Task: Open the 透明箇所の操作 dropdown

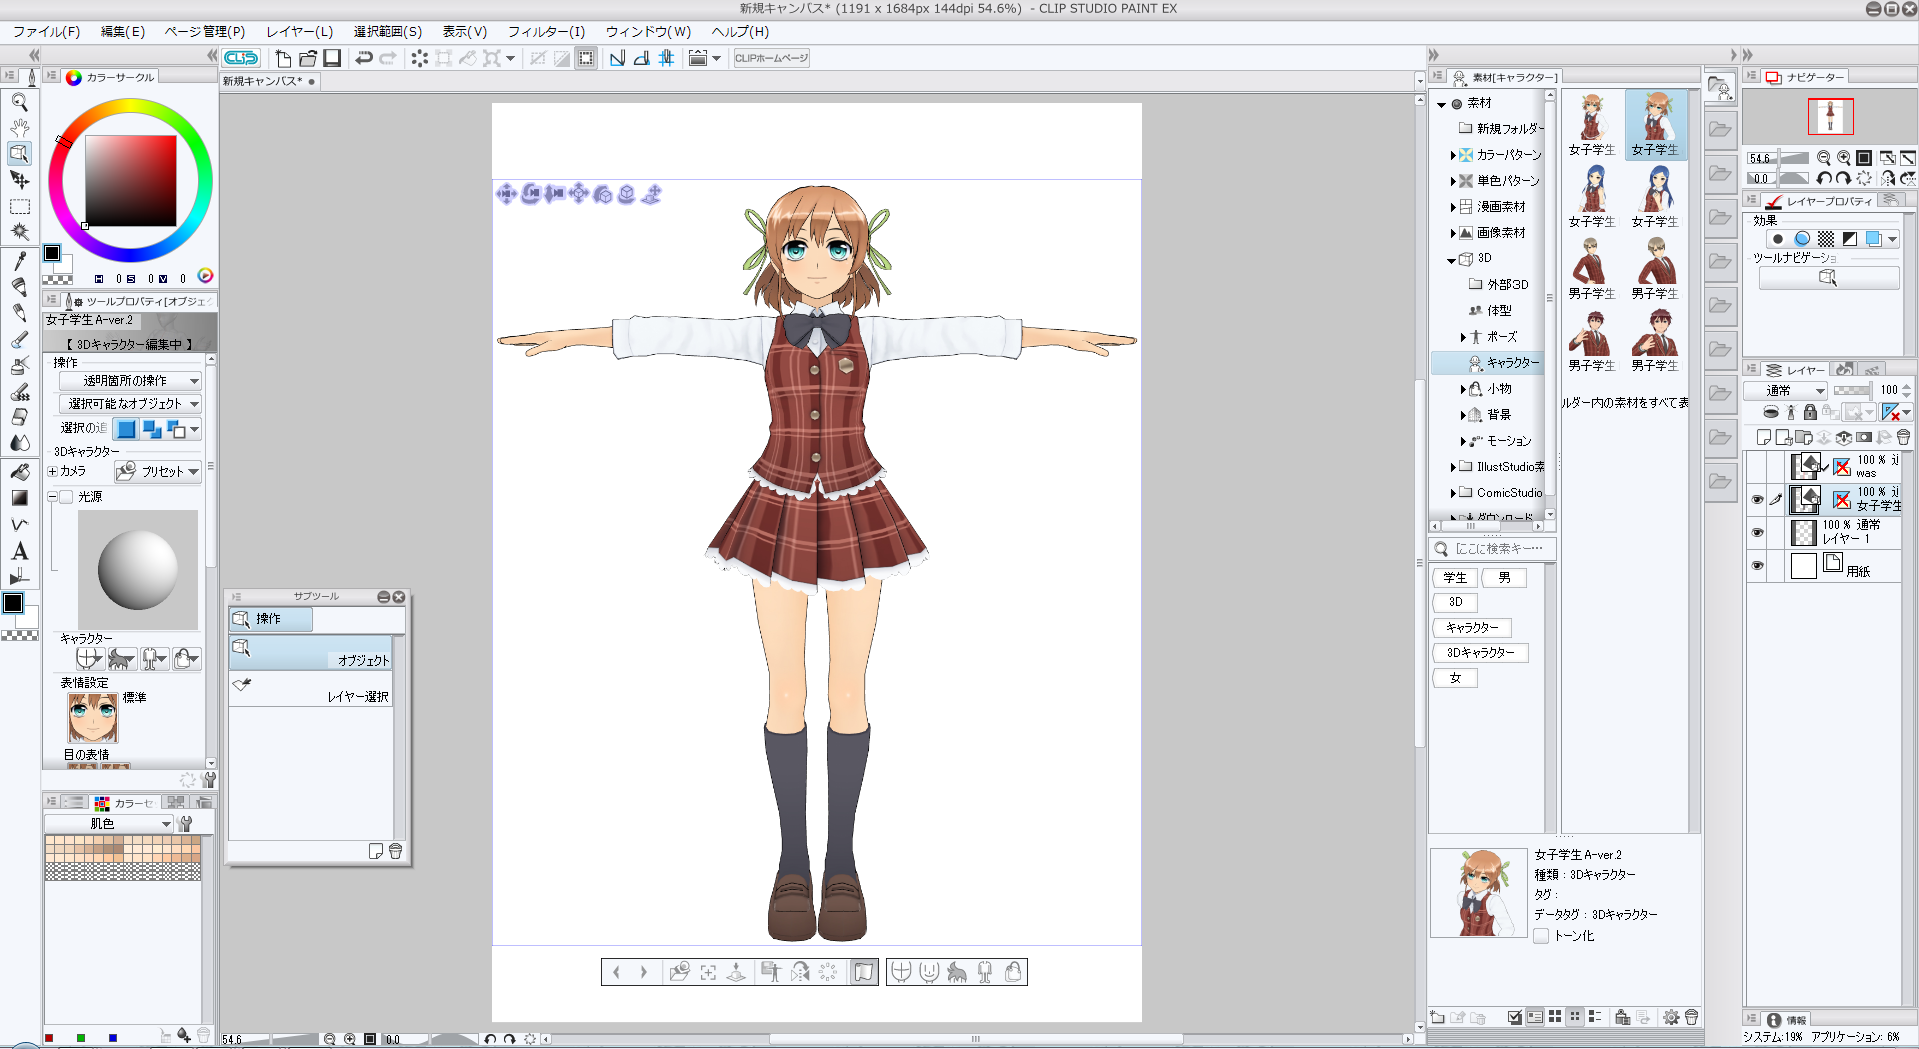Action: coord(130,381)
